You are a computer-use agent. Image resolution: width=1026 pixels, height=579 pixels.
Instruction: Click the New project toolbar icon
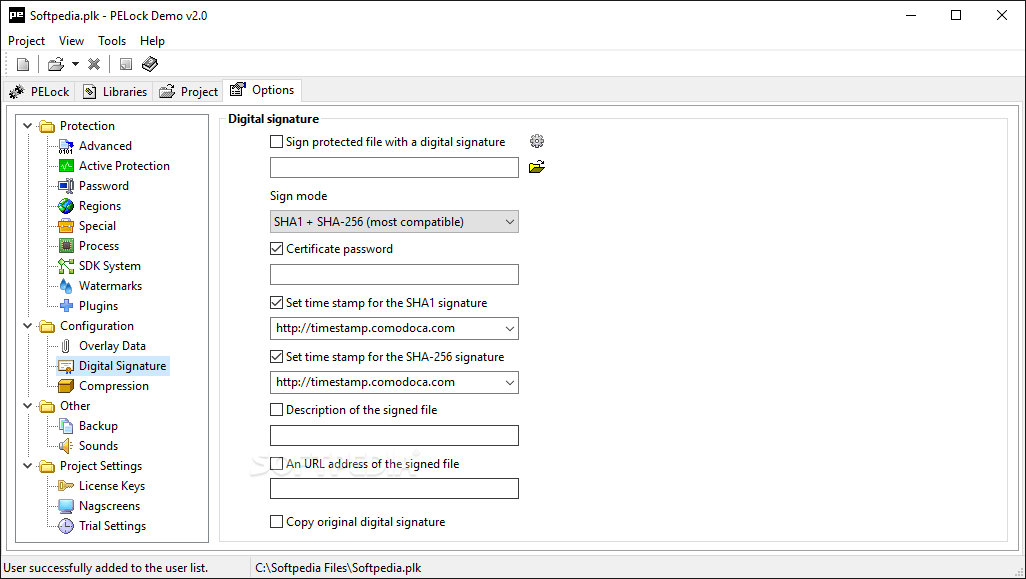point(23,64)
